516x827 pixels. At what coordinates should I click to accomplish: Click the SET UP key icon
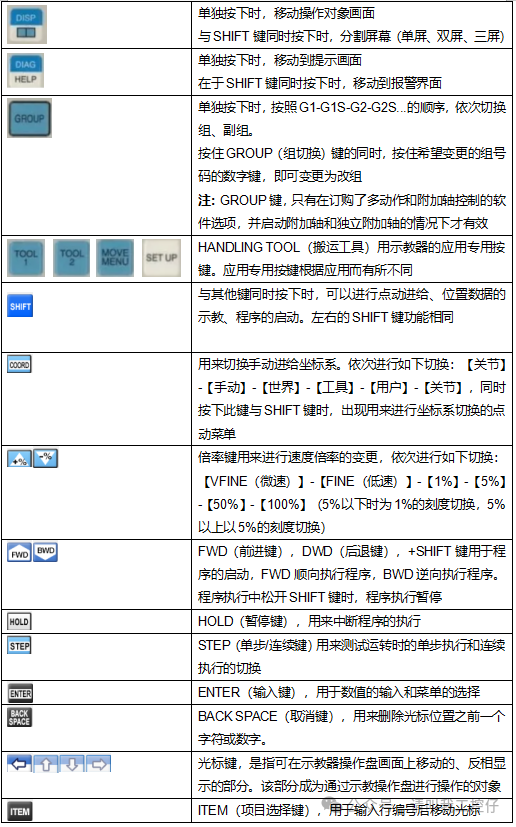pyautogui.click(x=161, y=258)
